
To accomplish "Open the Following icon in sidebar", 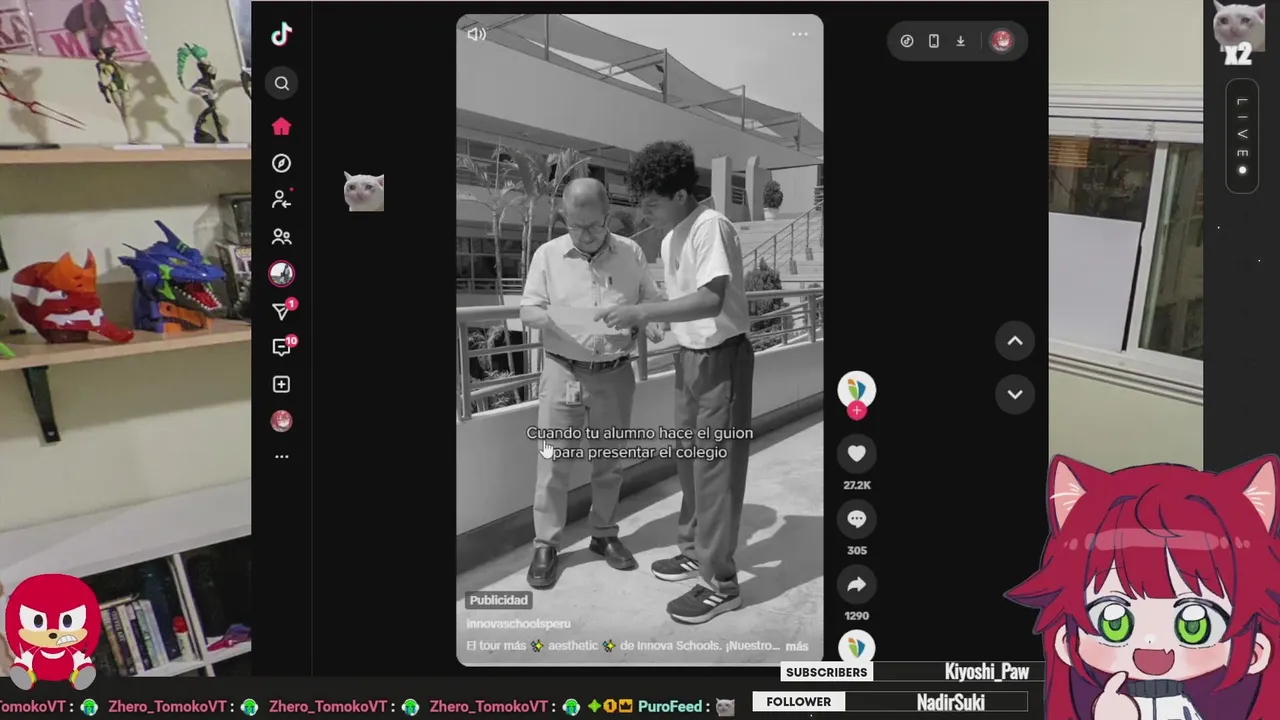I will click(x=281, y=200).
